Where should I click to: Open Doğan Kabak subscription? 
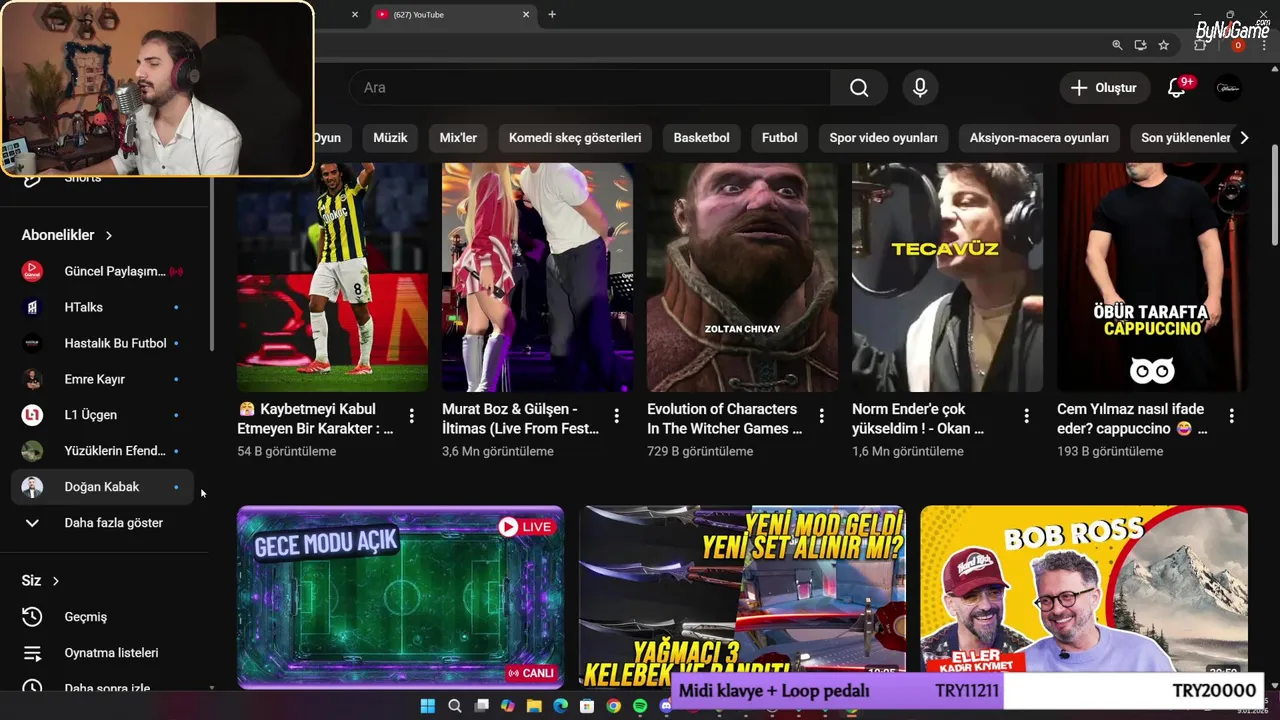[x=103, y=487]
